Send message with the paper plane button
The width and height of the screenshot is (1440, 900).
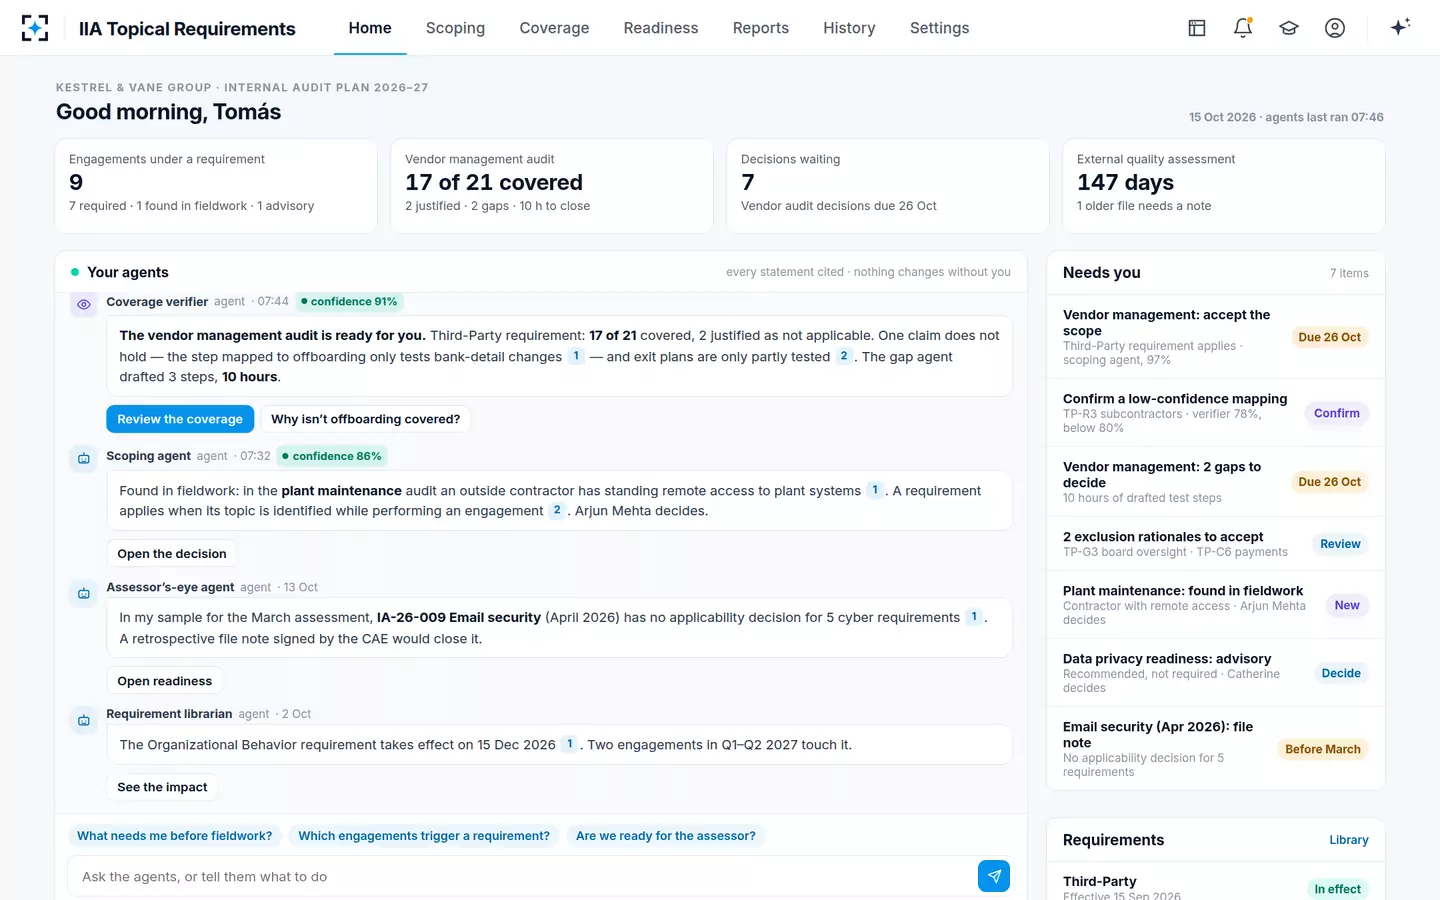(x=994, y=876)
